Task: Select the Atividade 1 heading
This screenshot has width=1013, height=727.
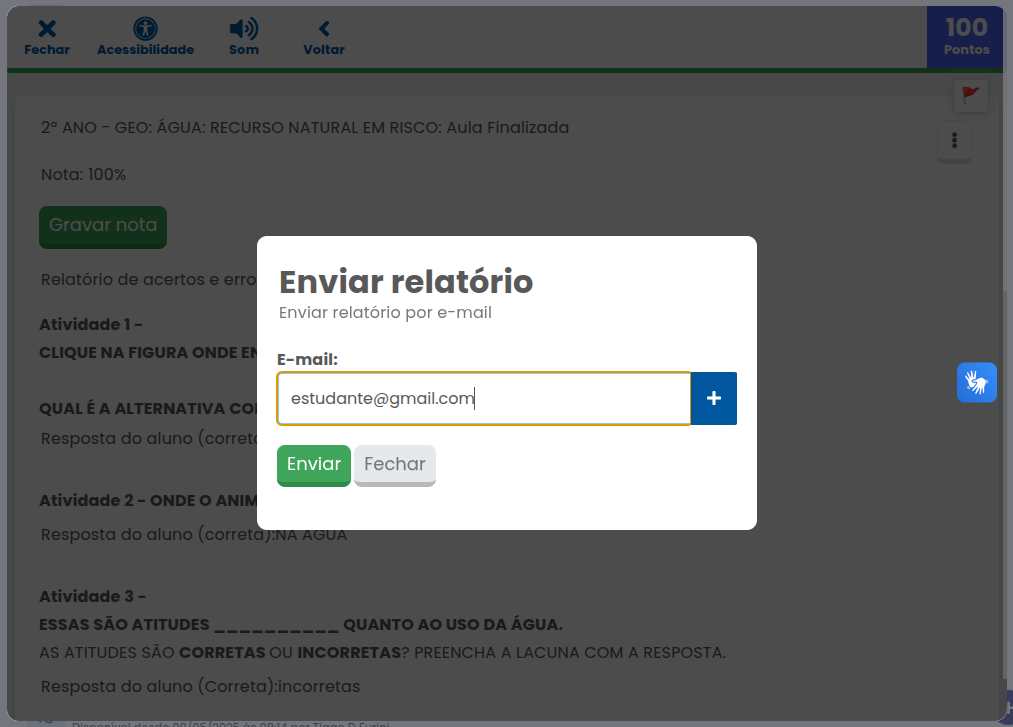Action: pyautogui.click(x=91, y=325)
